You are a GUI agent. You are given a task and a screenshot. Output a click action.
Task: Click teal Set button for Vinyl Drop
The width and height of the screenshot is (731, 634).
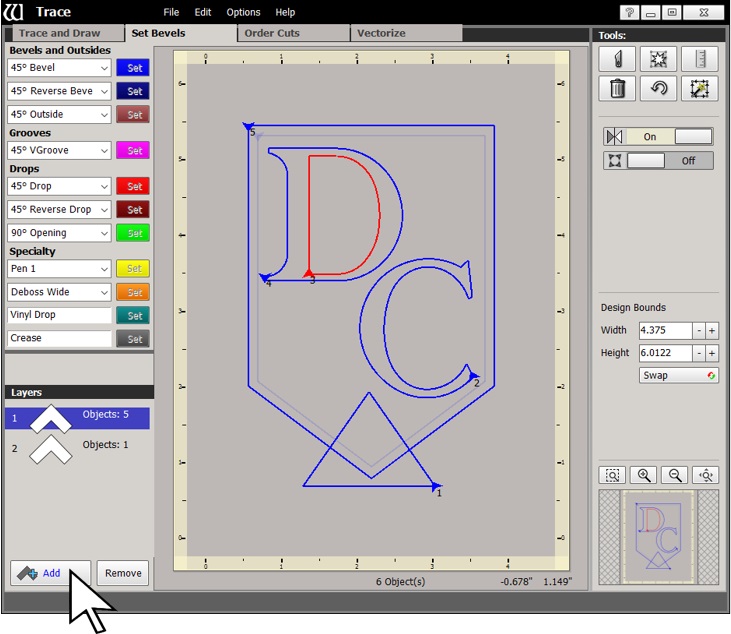[133, 315]
